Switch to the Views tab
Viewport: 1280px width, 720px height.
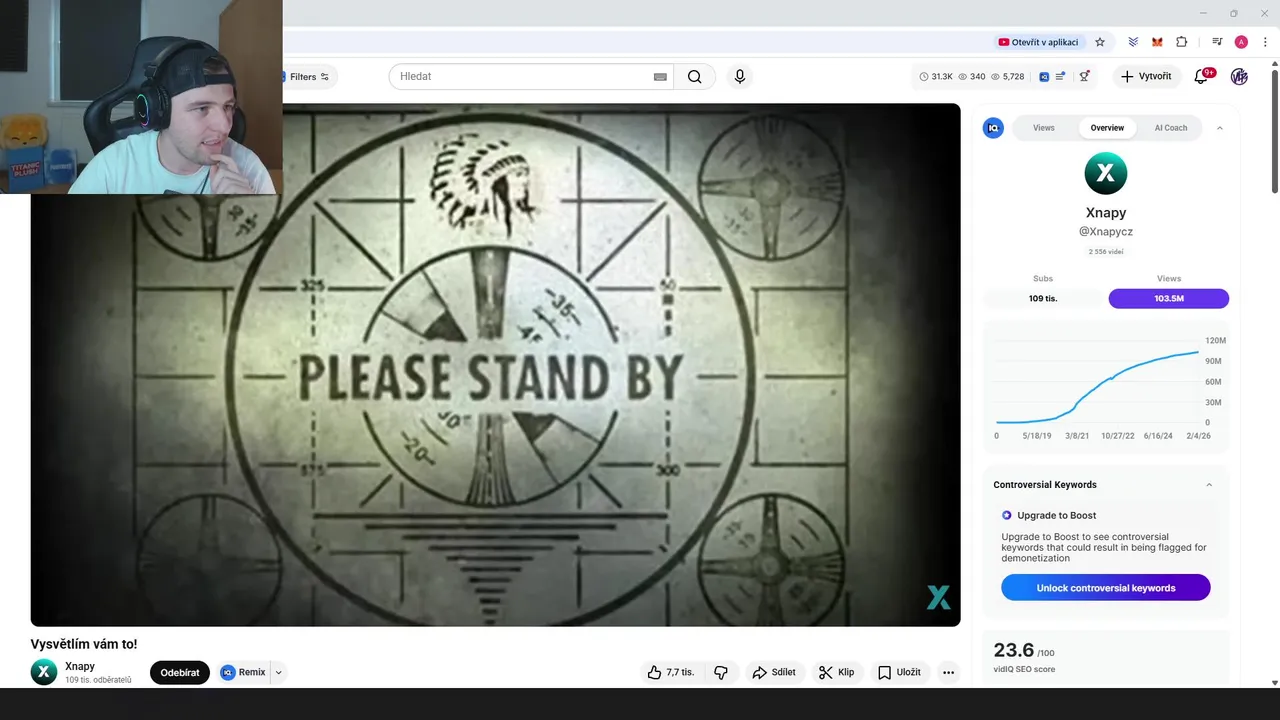pos(1043,128)
